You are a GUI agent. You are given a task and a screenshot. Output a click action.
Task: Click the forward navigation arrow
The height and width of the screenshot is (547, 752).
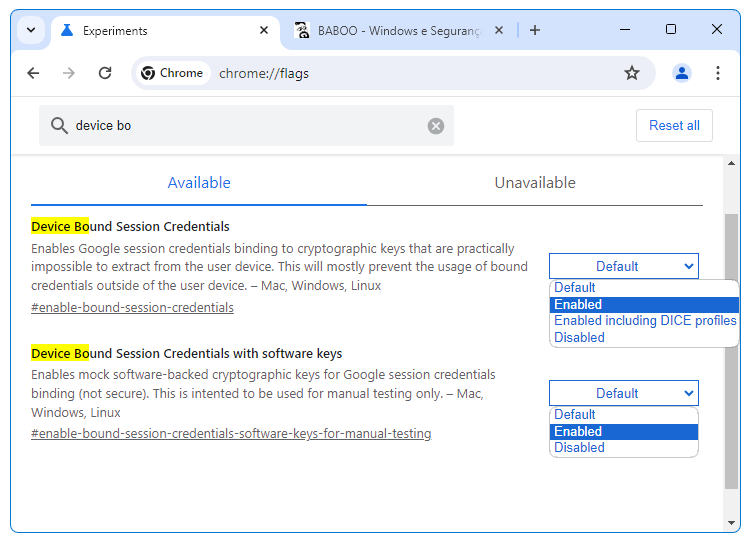point(69,73)
